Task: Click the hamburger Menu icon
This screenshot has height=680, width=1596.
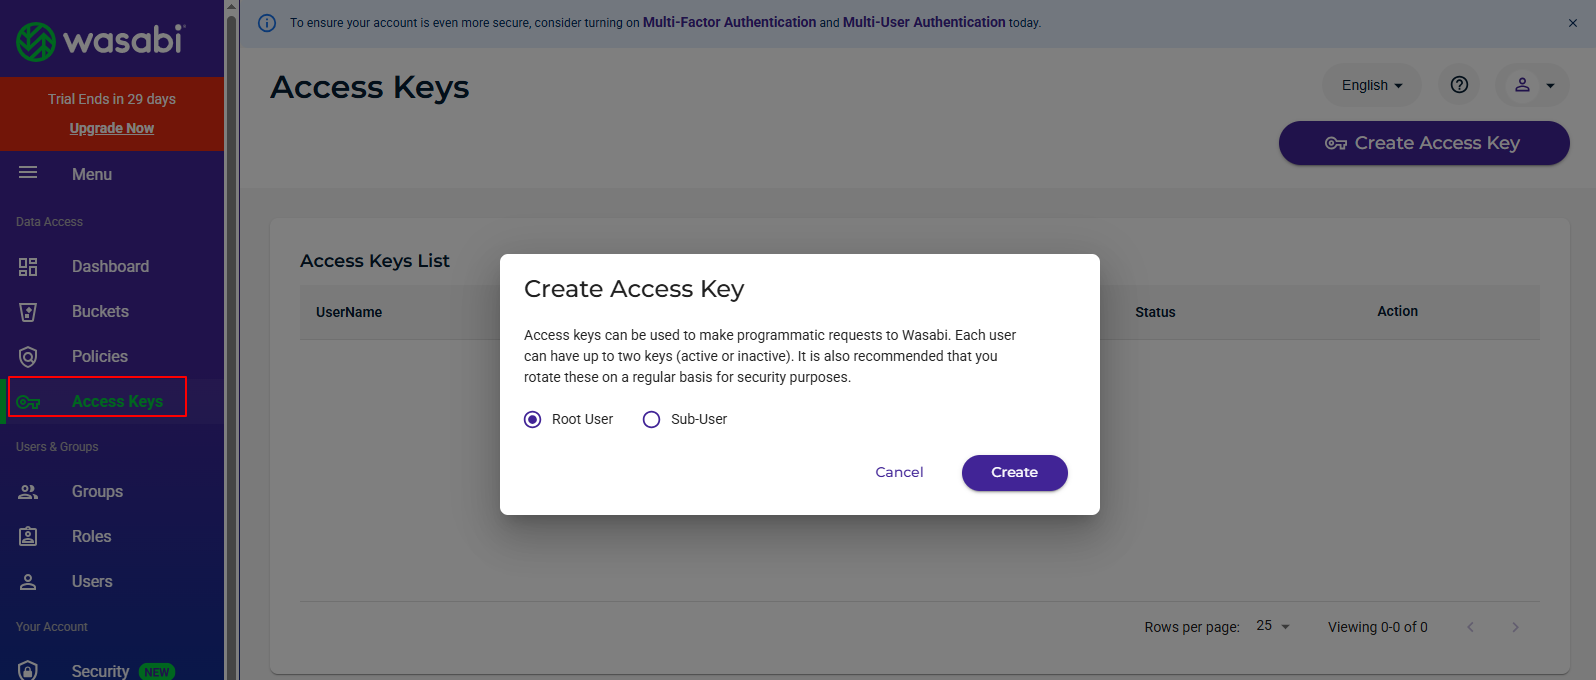Action: (28, 173)
